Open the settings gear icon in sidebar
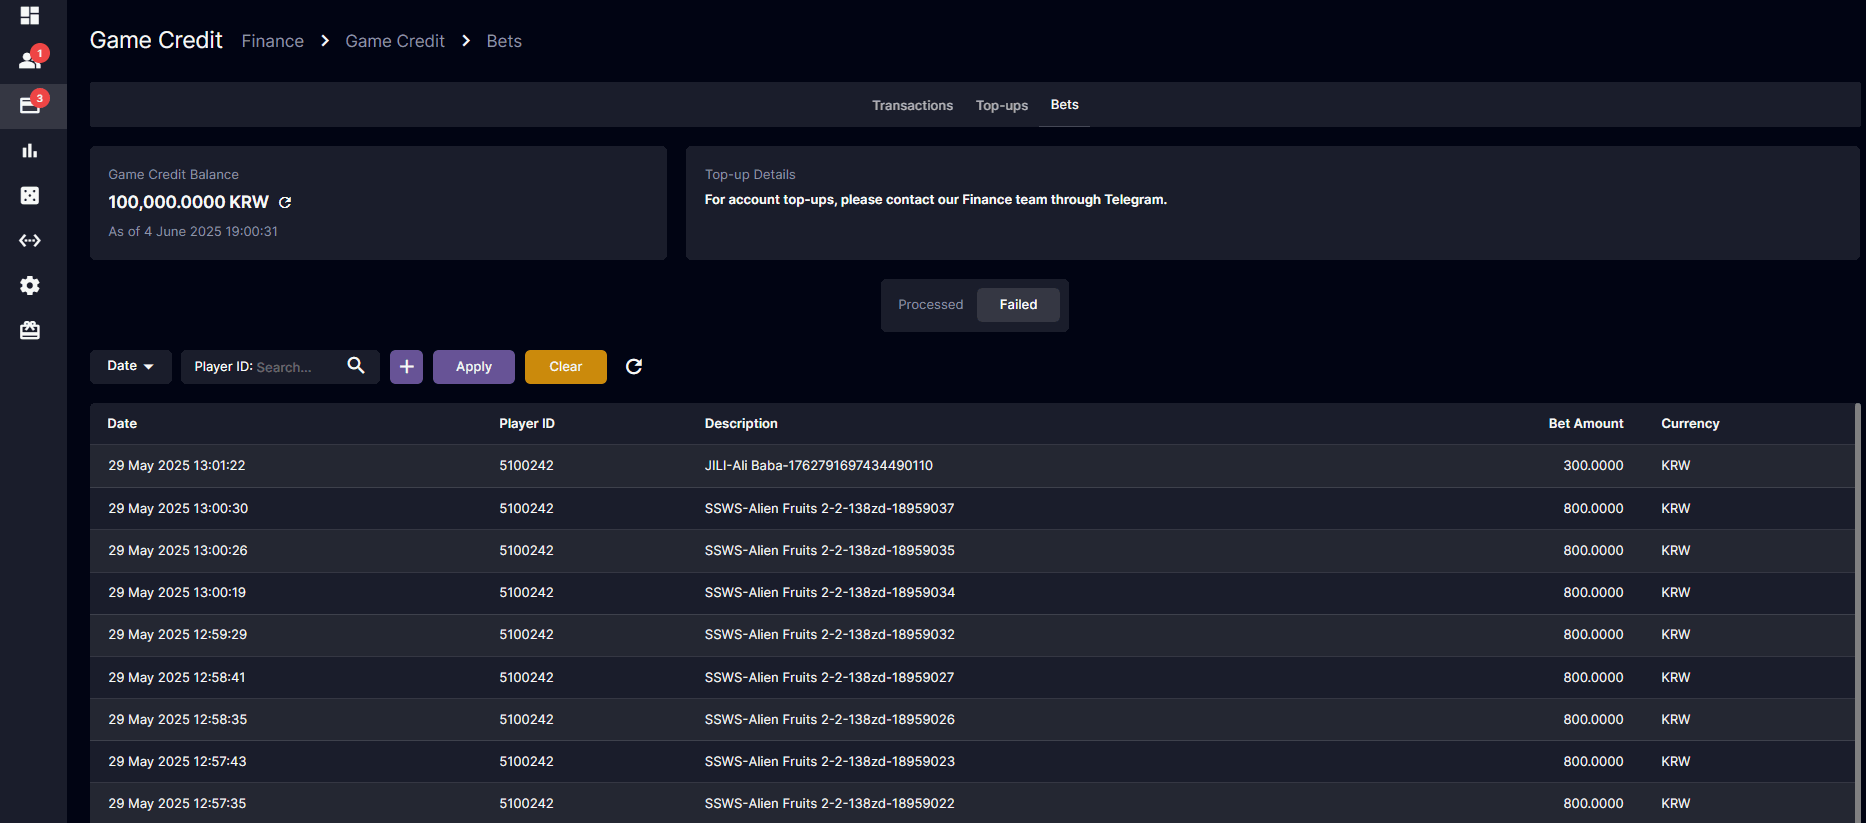 (30, 286)
